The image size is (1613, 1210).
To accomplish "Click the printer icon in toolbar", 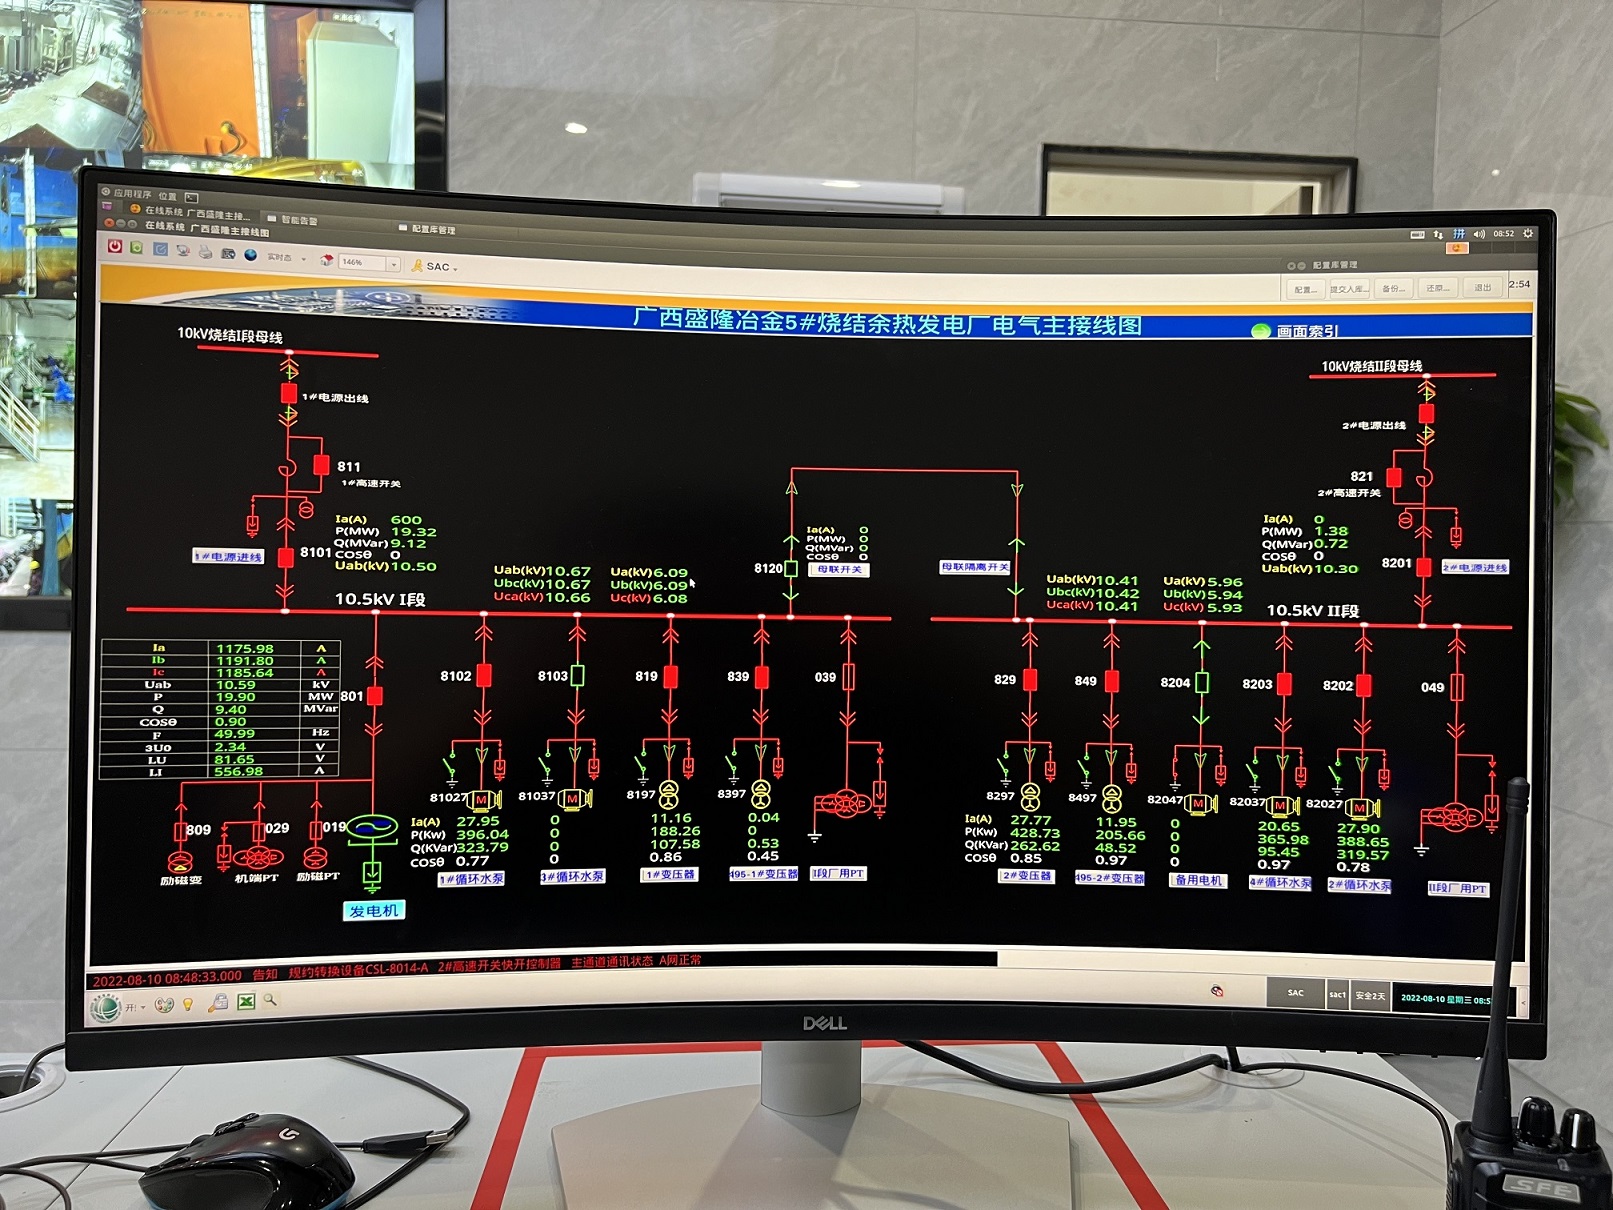I will pos(205,252).
